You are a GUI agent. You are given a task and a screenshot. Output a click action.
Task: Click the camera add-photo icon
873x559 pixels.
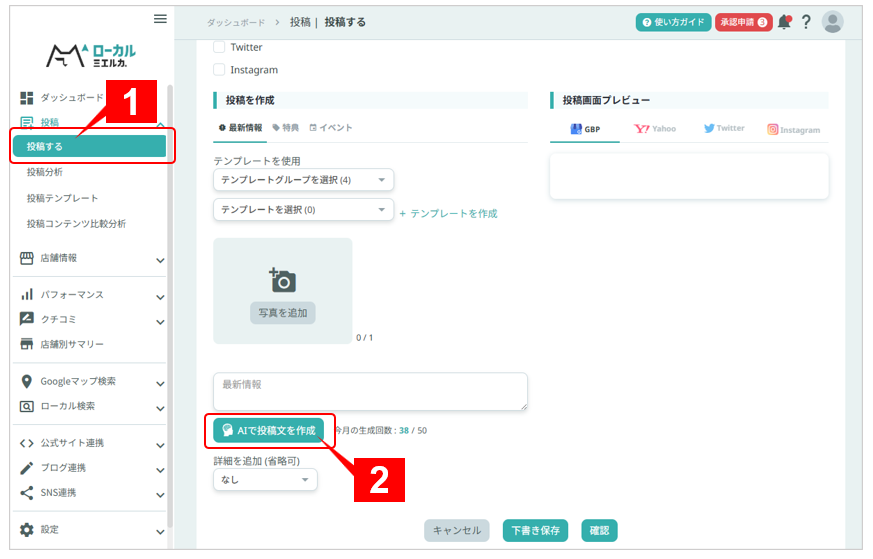point(283,281)
